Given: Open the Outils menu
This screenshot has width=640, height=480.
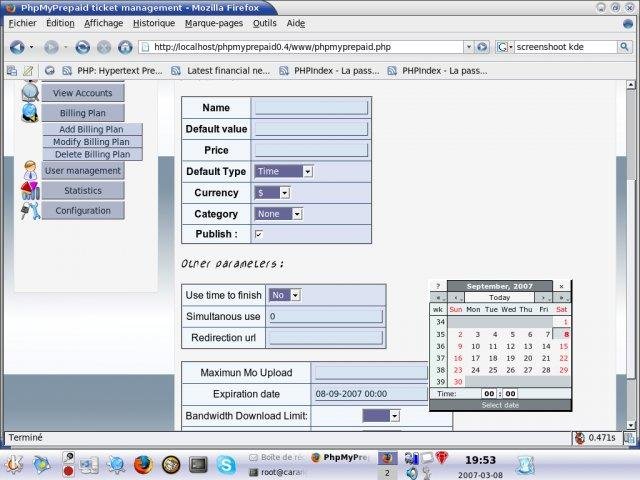Looking at the screenshot, I should click(264, 23).
